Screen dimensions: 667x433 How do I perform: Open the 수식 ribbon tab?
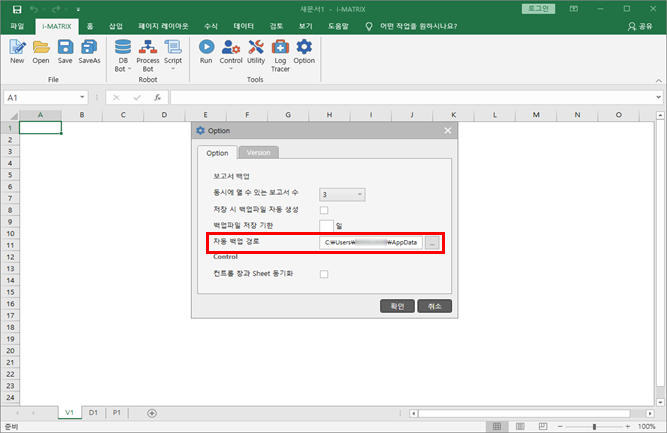(210, 26)
